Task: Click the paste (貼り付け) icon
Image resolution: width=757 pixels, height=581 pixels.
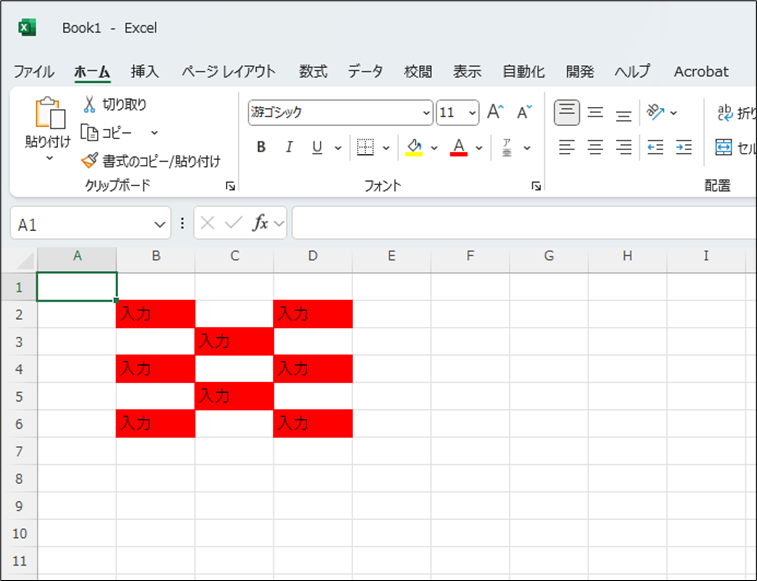Action: 47,114
